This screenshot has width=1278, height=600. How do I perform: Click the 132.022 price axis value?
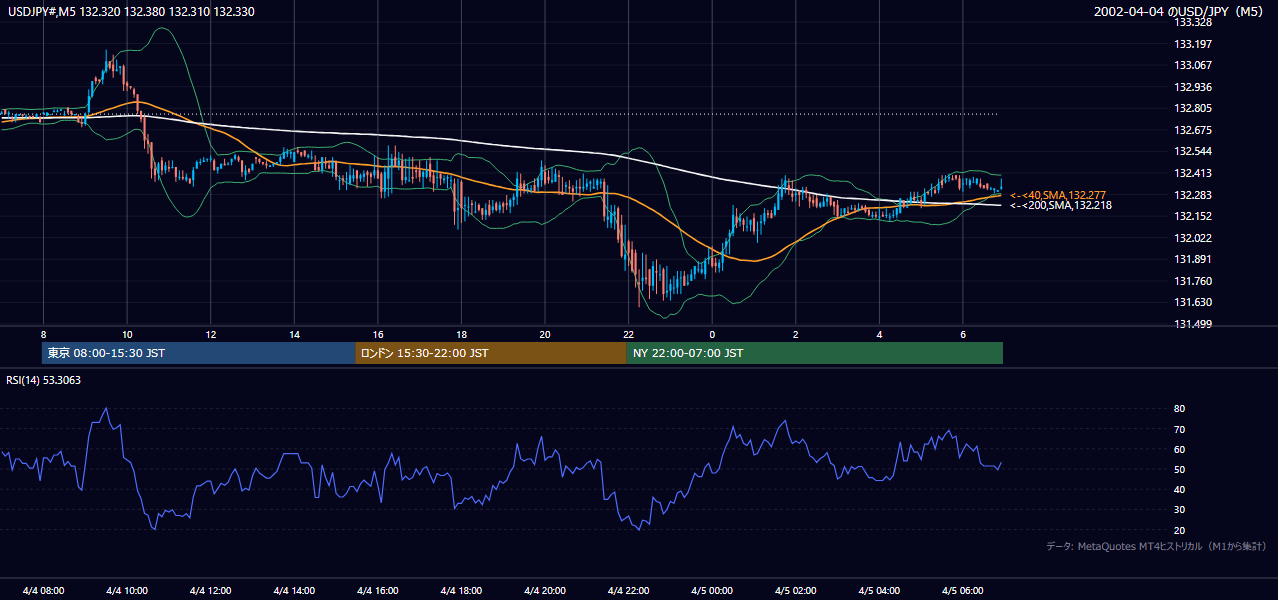1192,238
